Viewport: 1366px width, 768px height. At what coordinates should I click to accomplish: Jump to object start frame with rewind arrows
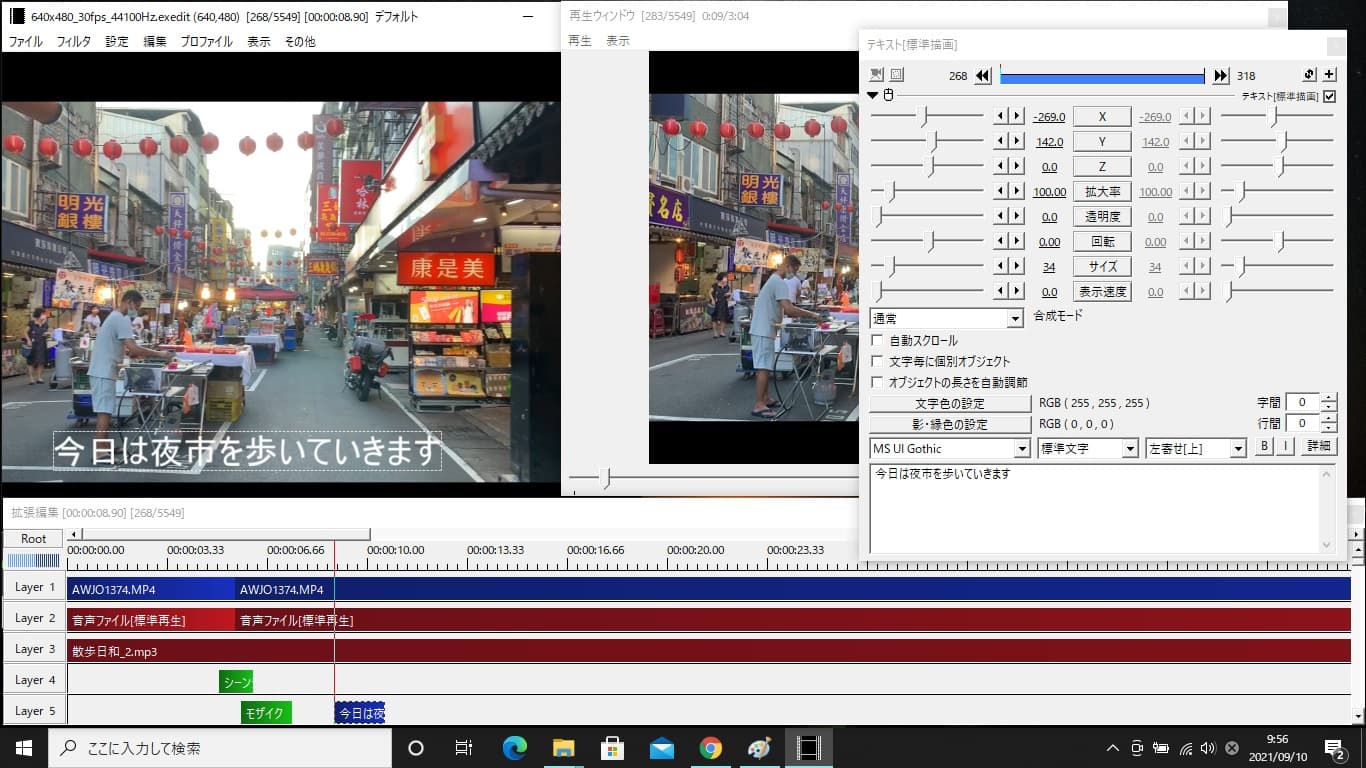(x=983, y=76)
